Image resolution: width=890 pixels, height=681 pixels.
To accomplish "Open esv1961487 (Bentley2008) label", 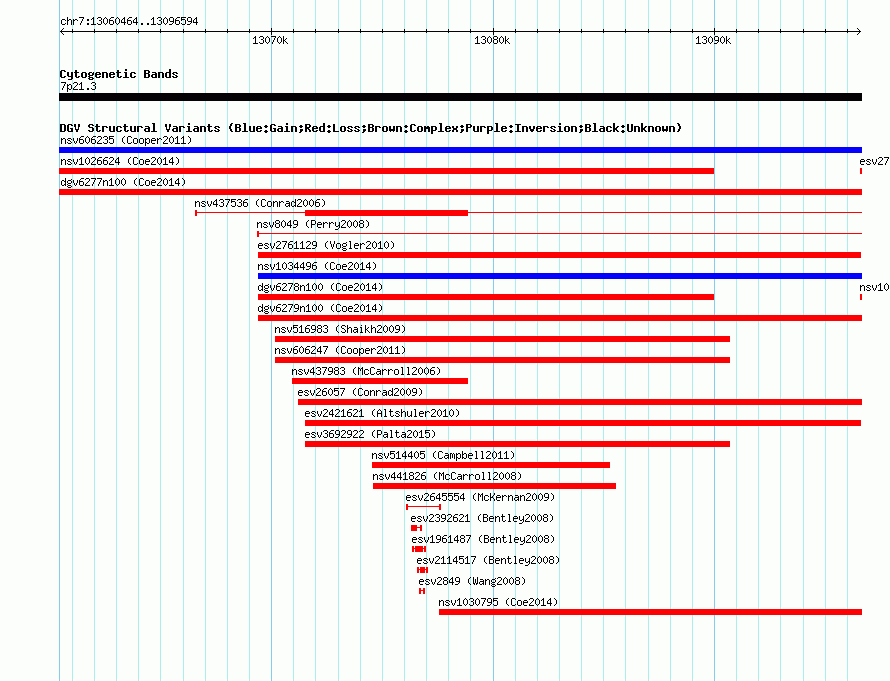I will 483,539.
